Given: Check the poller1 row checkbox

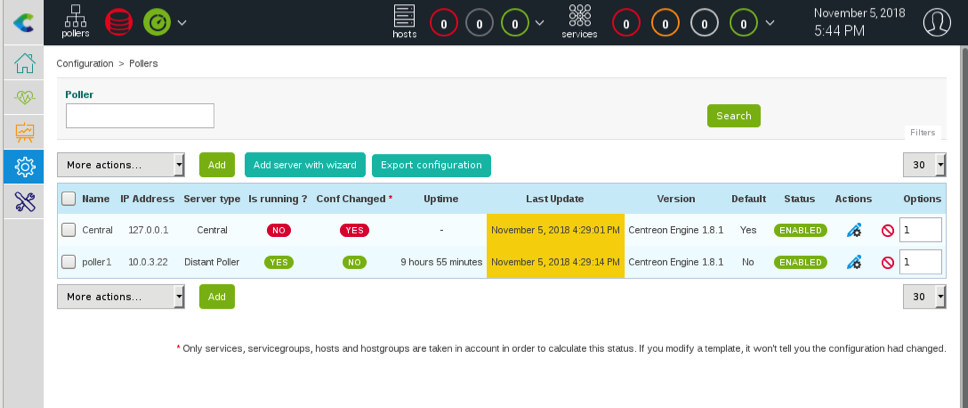Looking at the screenshot, I should coord(69,262).
